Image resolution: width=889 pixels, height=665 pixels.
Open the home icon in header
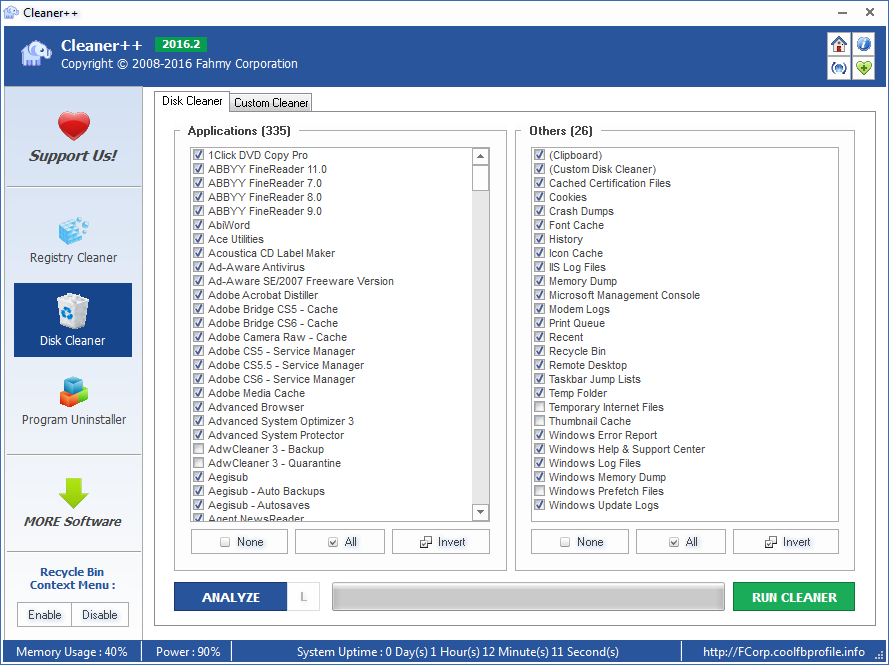pyautogui.click(x=839, y=44)
